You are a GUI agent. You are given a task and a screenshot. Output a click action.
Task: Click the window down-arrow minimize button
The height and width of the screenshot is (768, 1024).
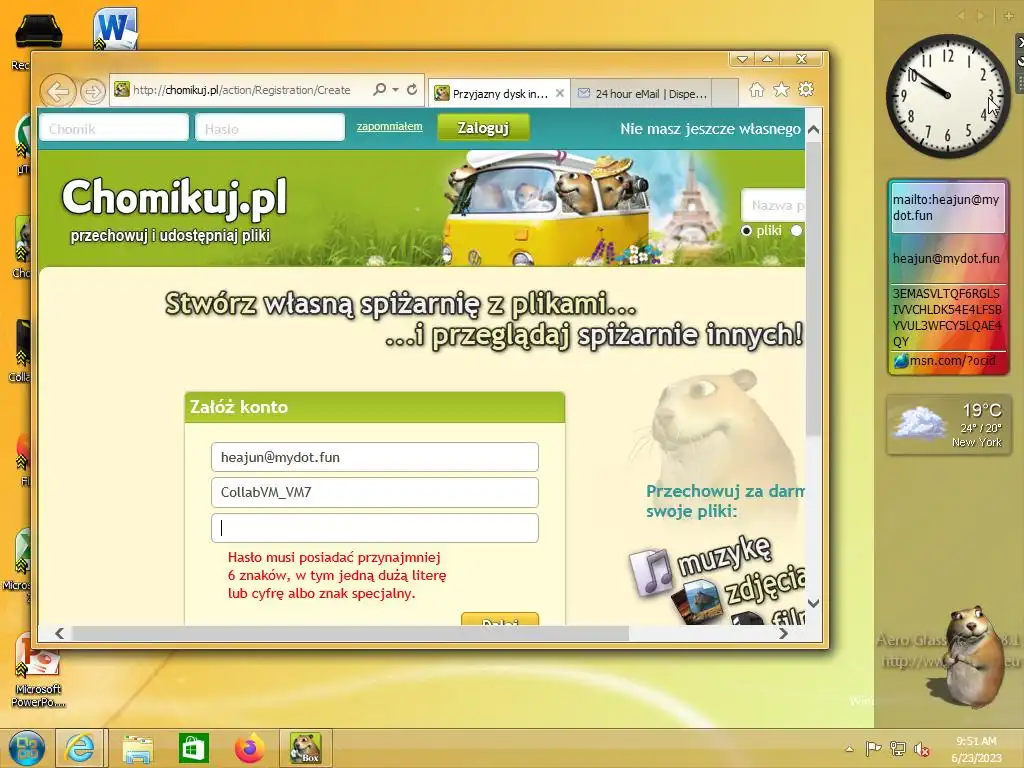coord(742,59)
